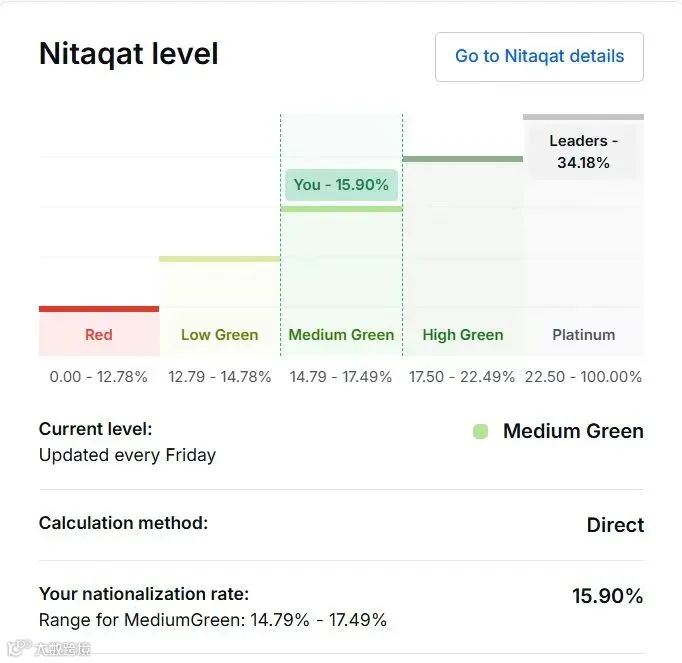
Task: Select the Medium Green level band
Action: (341, 335)
